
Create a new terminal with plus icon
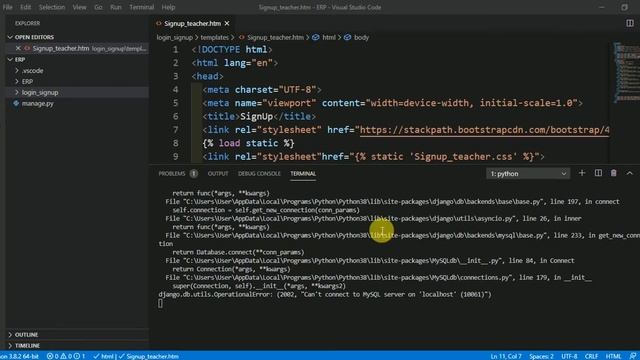click(582, 173)
